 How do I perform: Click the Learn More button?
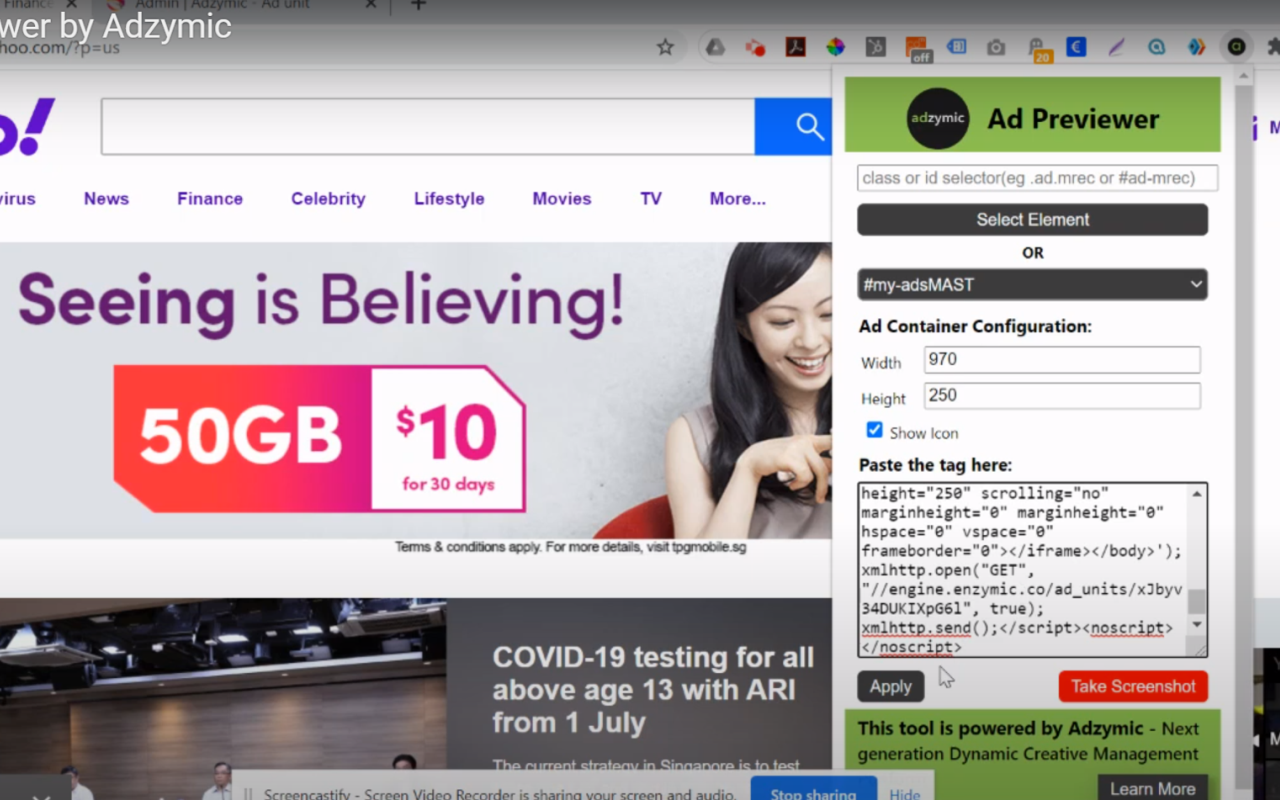[1152, 788]
